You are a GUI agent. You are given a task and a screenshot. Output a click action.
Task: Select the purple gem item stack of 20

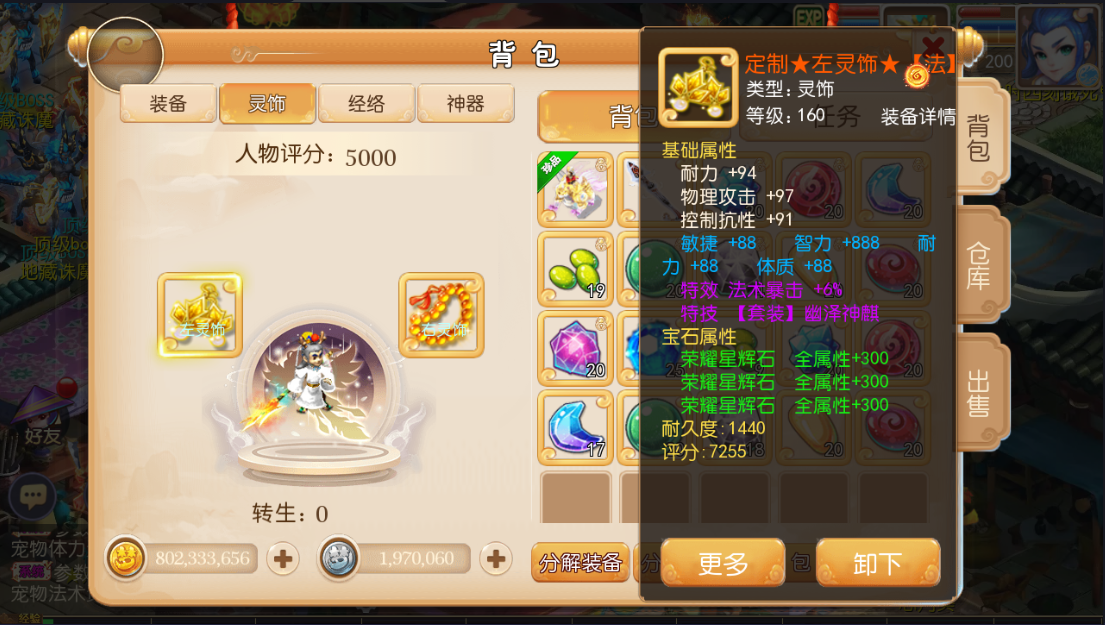coord(576,348)
